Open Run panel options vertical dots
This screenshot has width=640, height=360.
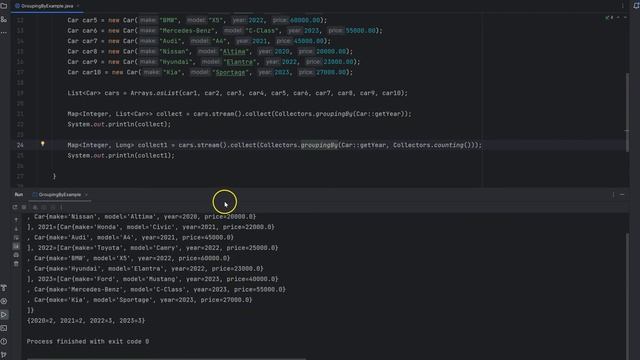coord(613,195)
